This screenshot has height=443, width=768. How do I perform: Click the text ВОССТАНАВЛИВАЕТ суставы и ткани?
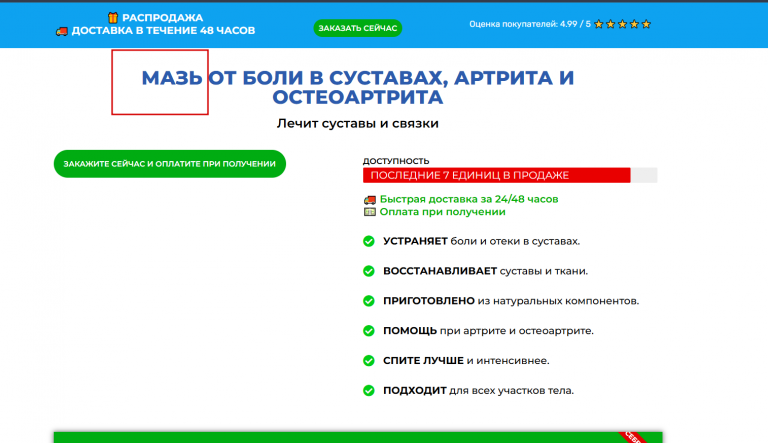tap(485, 271)
